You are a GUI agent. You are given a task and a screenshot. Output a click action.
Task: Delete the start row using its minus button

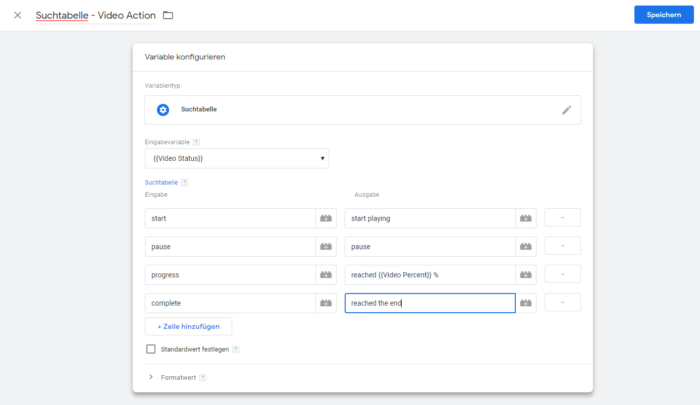pos(562,217)
